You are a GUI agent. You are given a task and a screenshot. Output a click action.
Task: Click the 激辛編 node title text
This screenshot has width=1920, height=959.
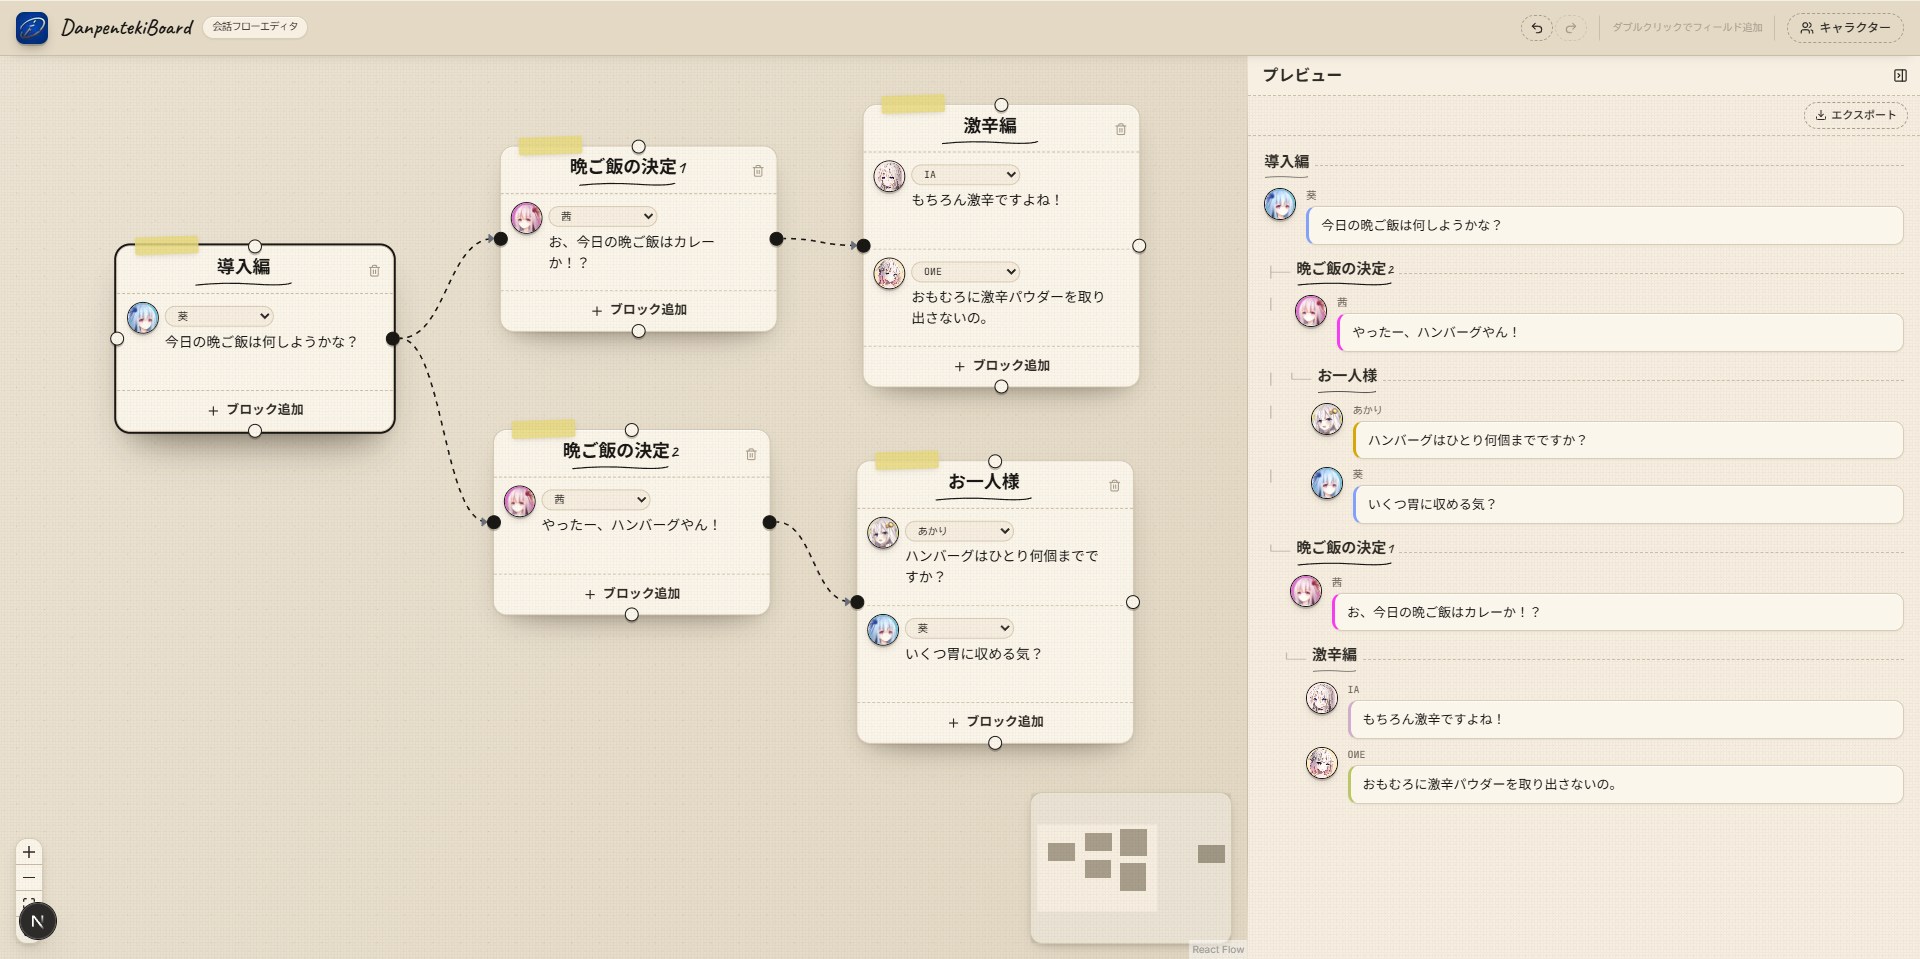tap(990, 126)
